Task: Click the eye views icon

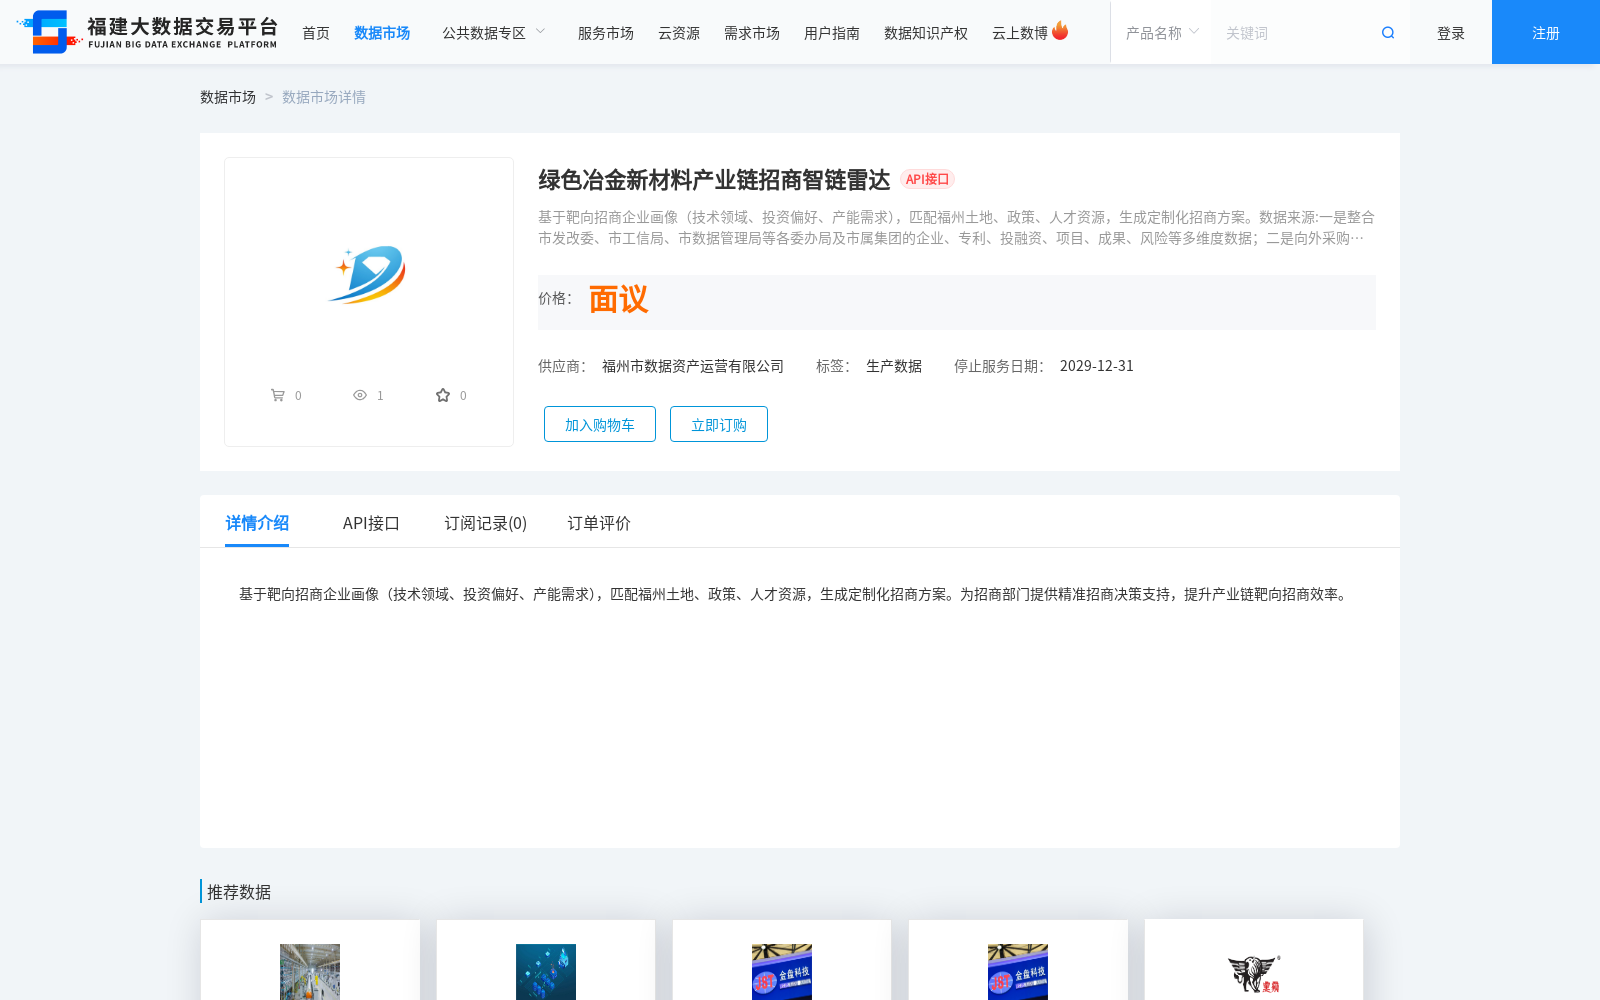Action: coord(360,395)
